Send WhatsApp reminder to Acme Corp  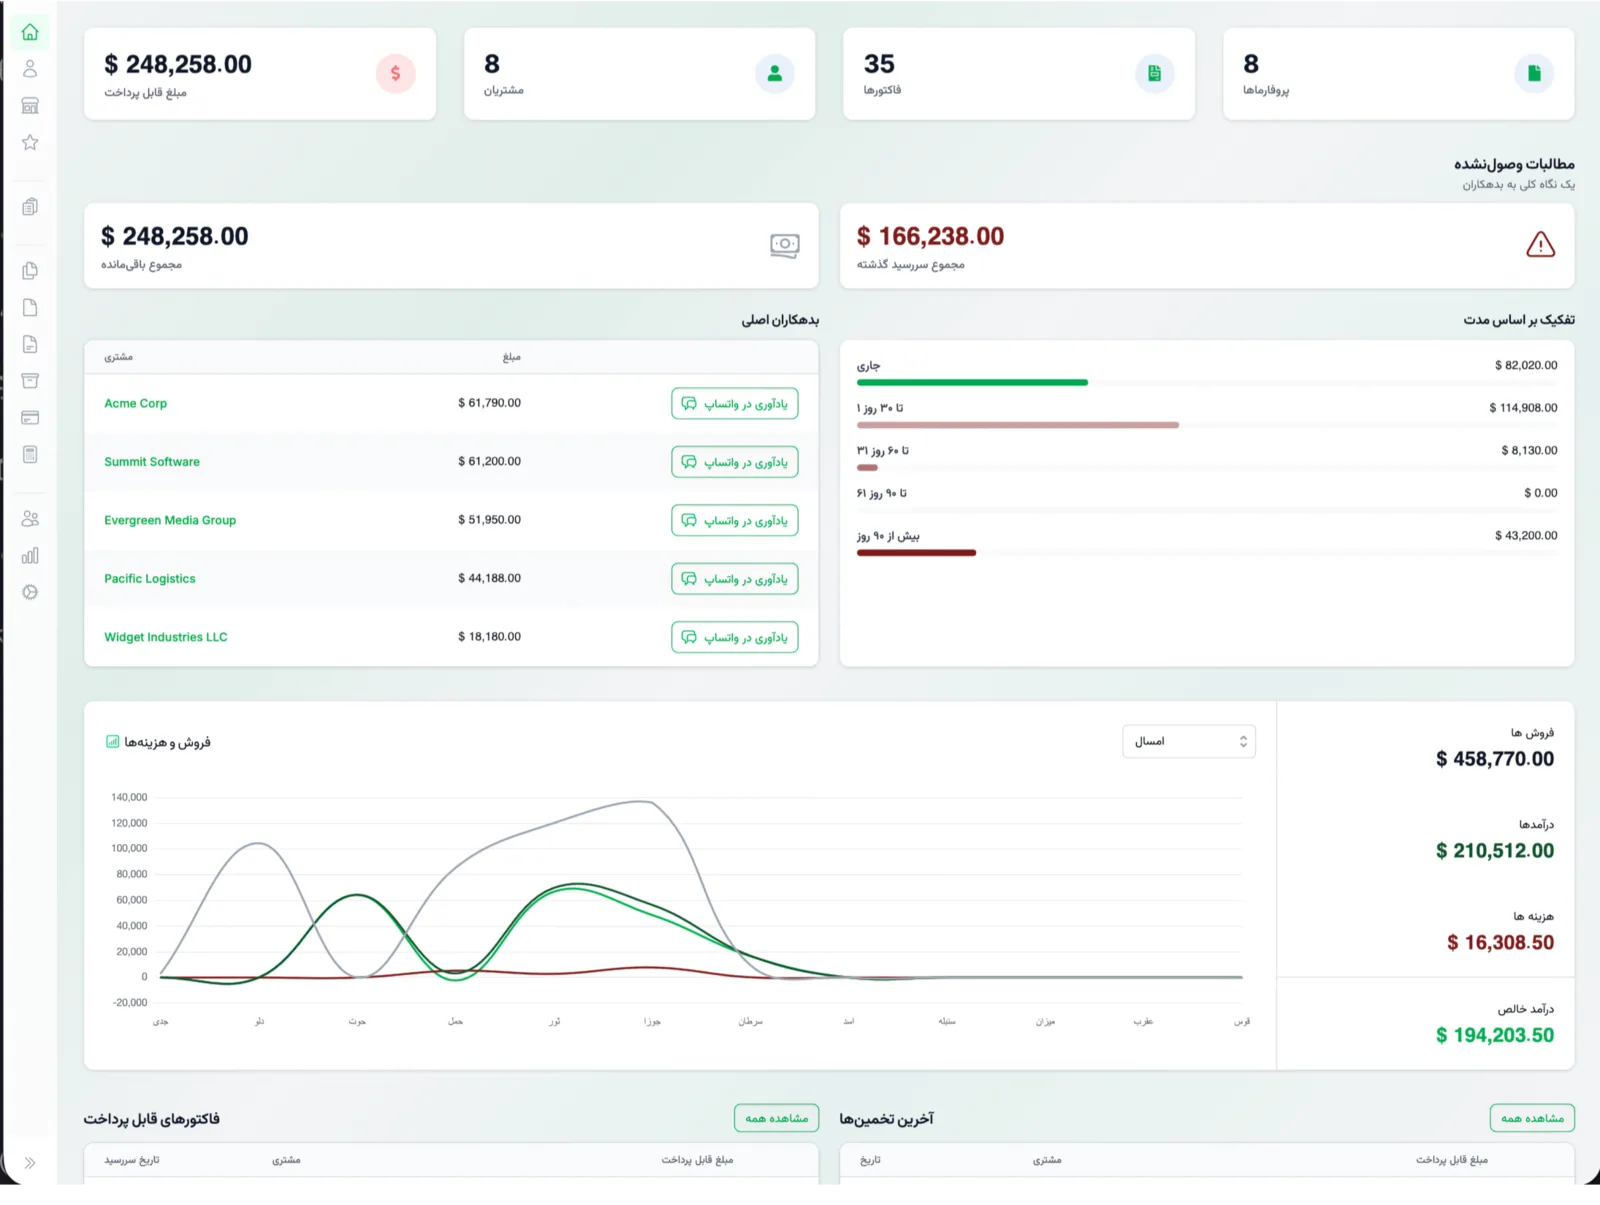tap(735, 403)
